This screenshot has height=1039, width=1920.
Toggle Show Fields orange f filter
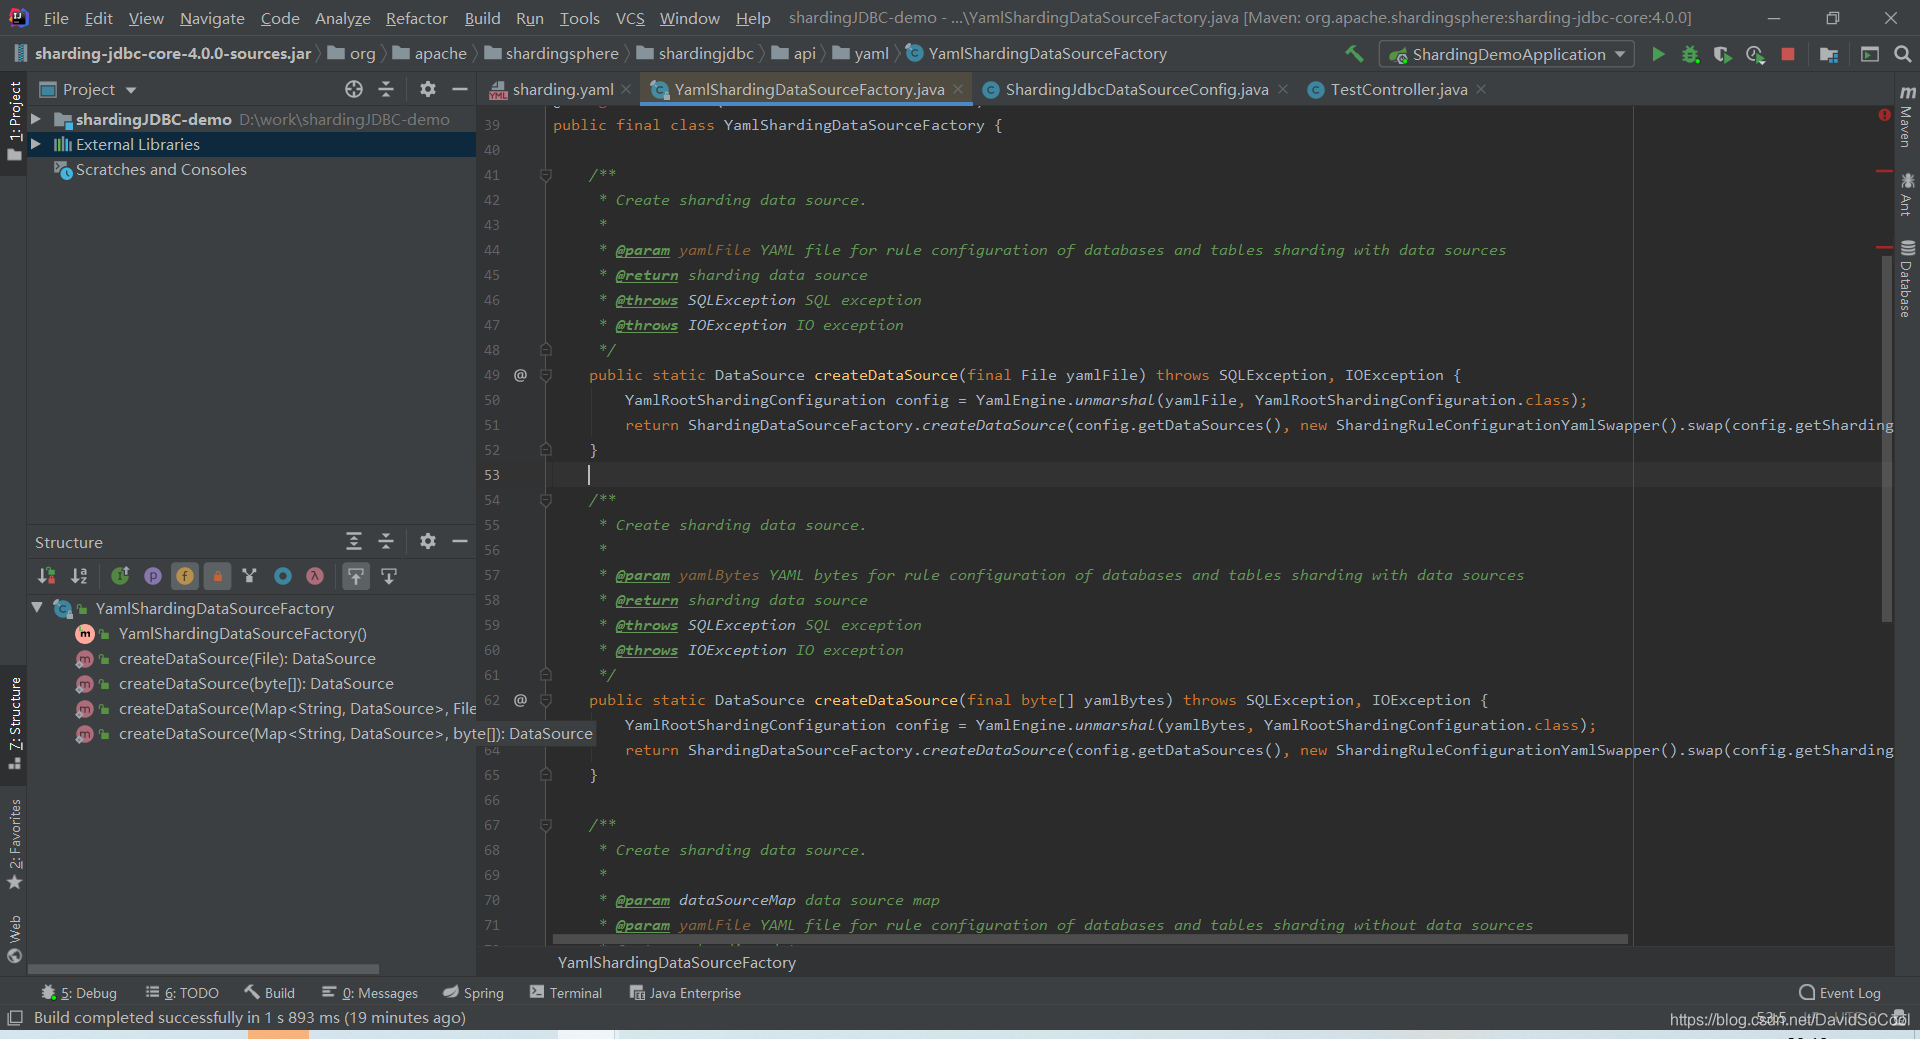[185, 576]
